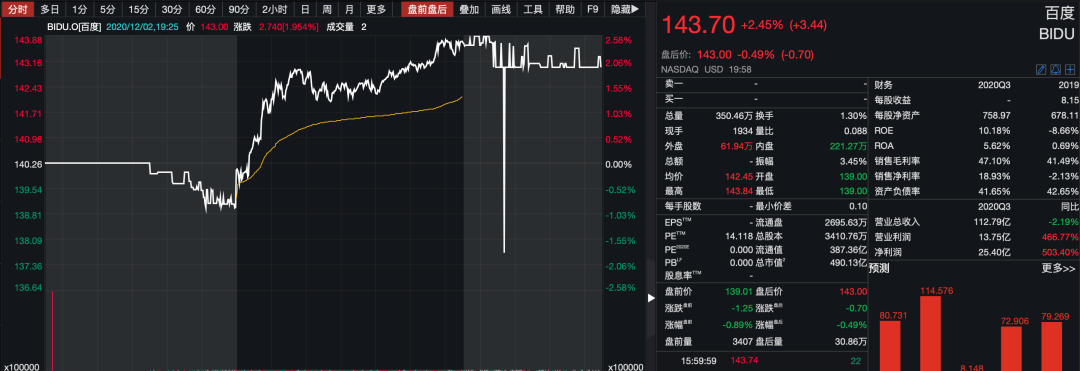Open the 工具 tools menu
The width and height of the screenshot is (1080, 371).
[533, 10]
